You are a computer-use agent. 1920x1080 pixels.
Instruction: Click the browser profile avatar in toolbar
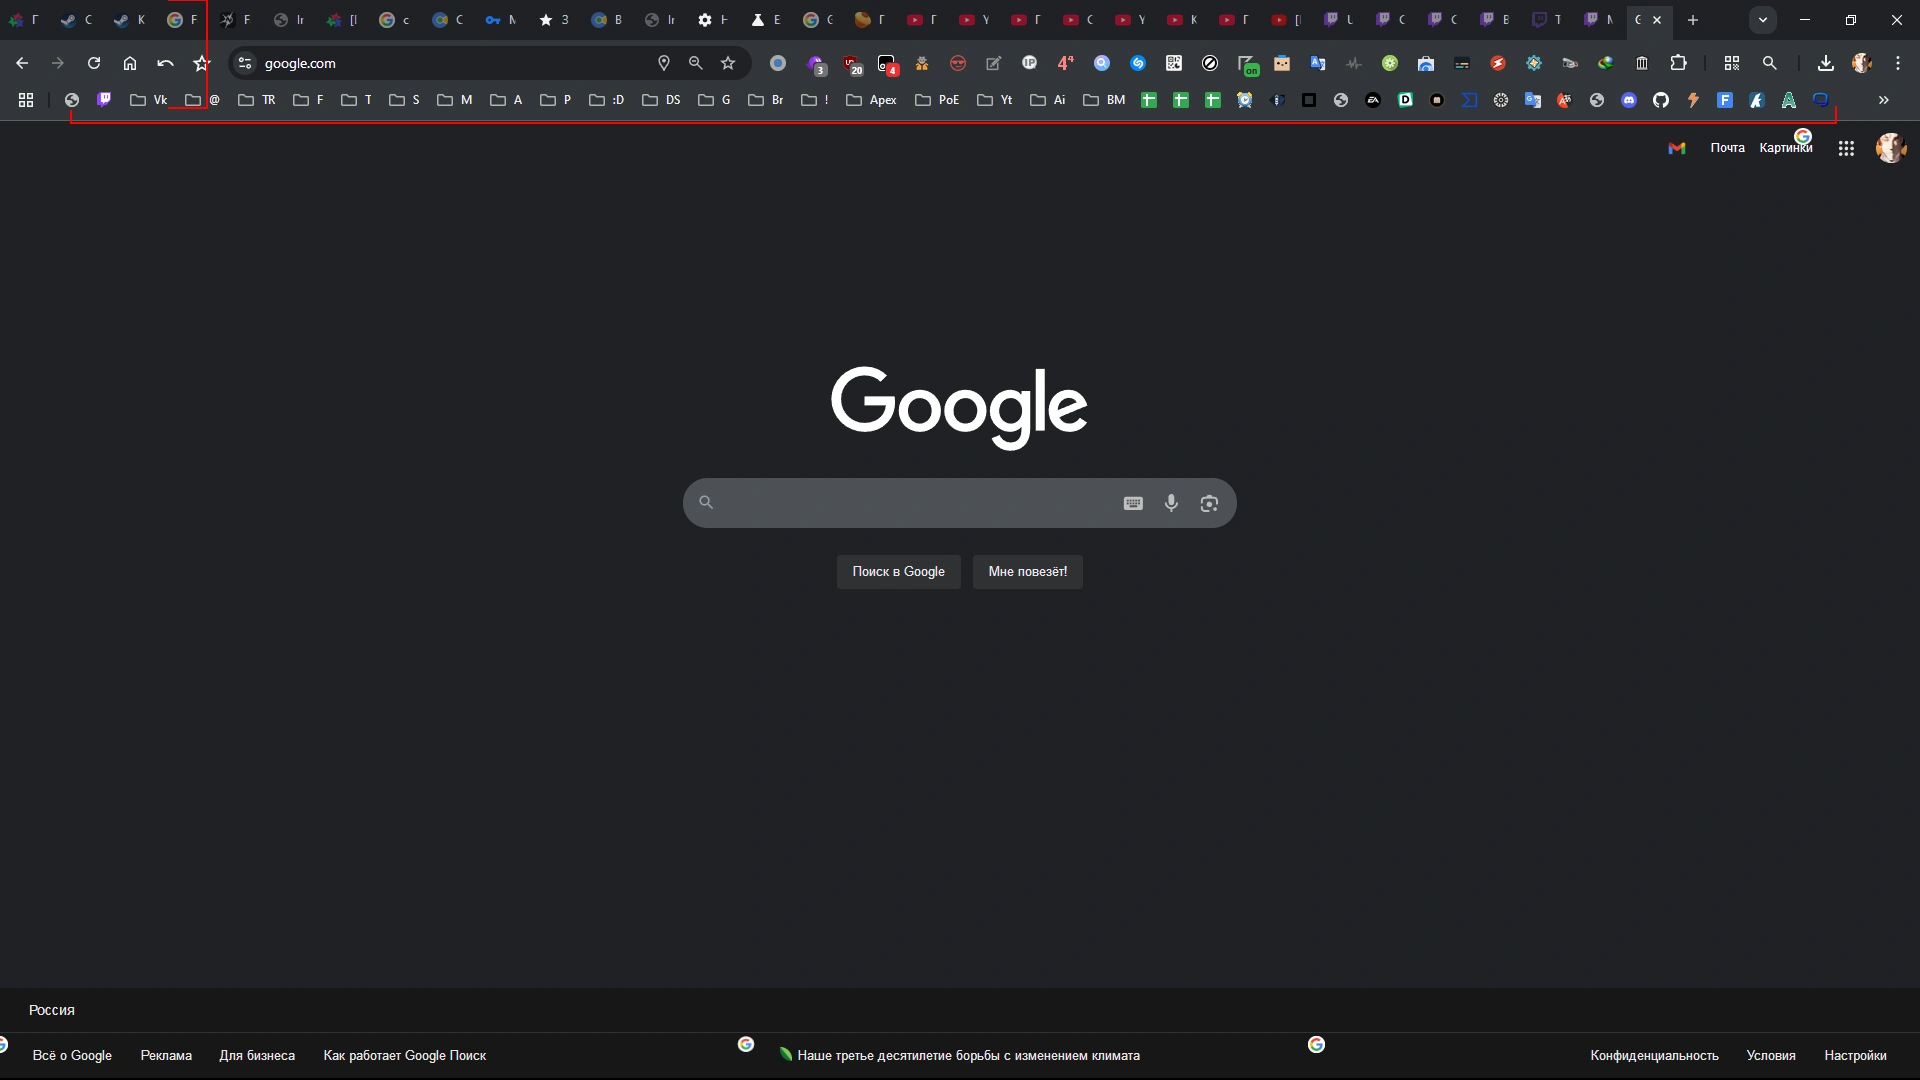pos(1862,63)
